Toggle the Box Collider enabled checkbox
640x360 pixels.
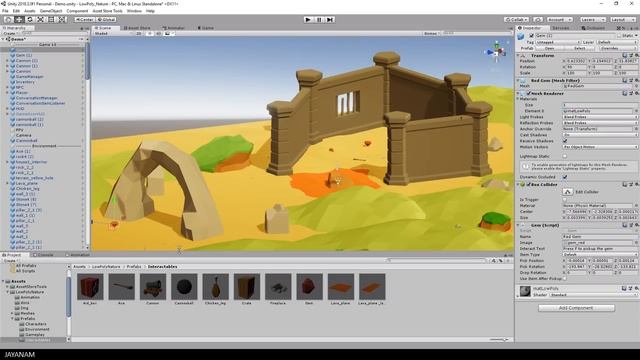pos(529,184)
